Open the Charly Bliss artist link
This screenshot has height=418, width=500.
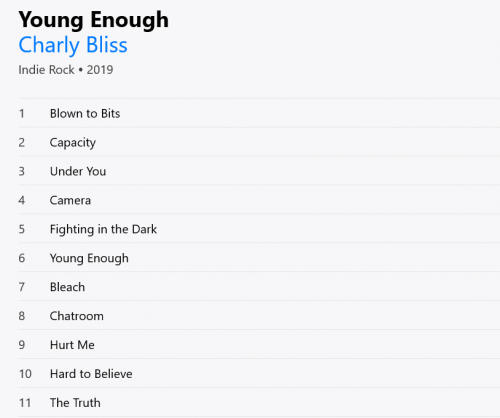tap(73, 45)
